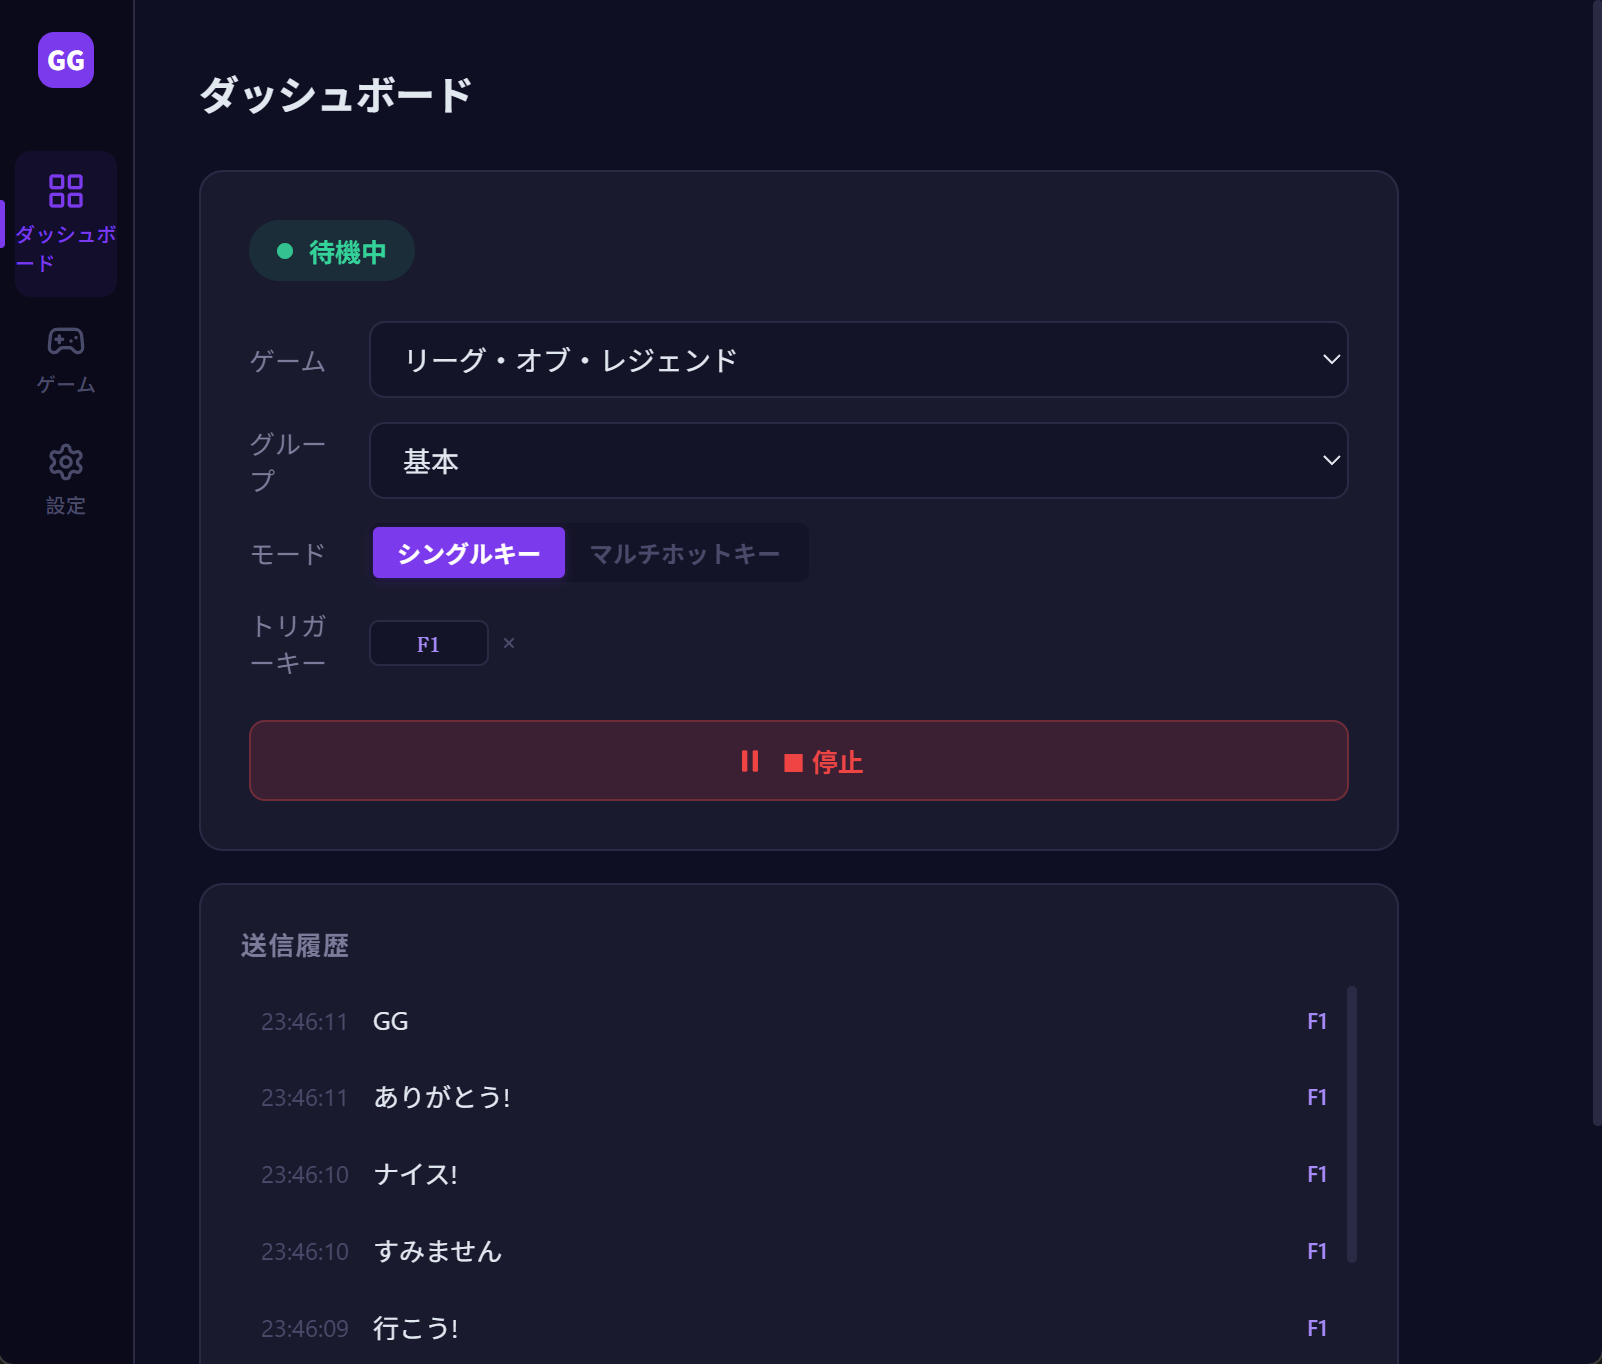Select the dashboard grid icon in the sidebar

point(65,191)
